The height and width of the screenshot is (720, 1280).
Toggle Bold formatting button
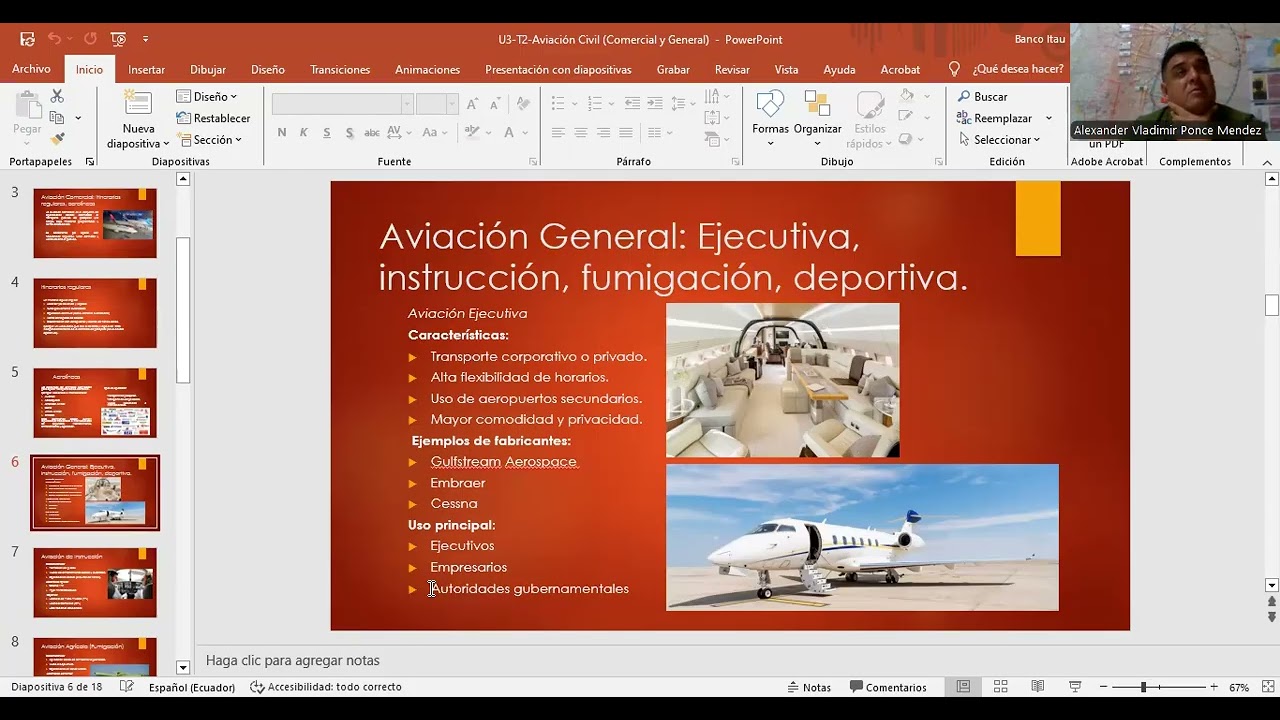tap(281, 132)
